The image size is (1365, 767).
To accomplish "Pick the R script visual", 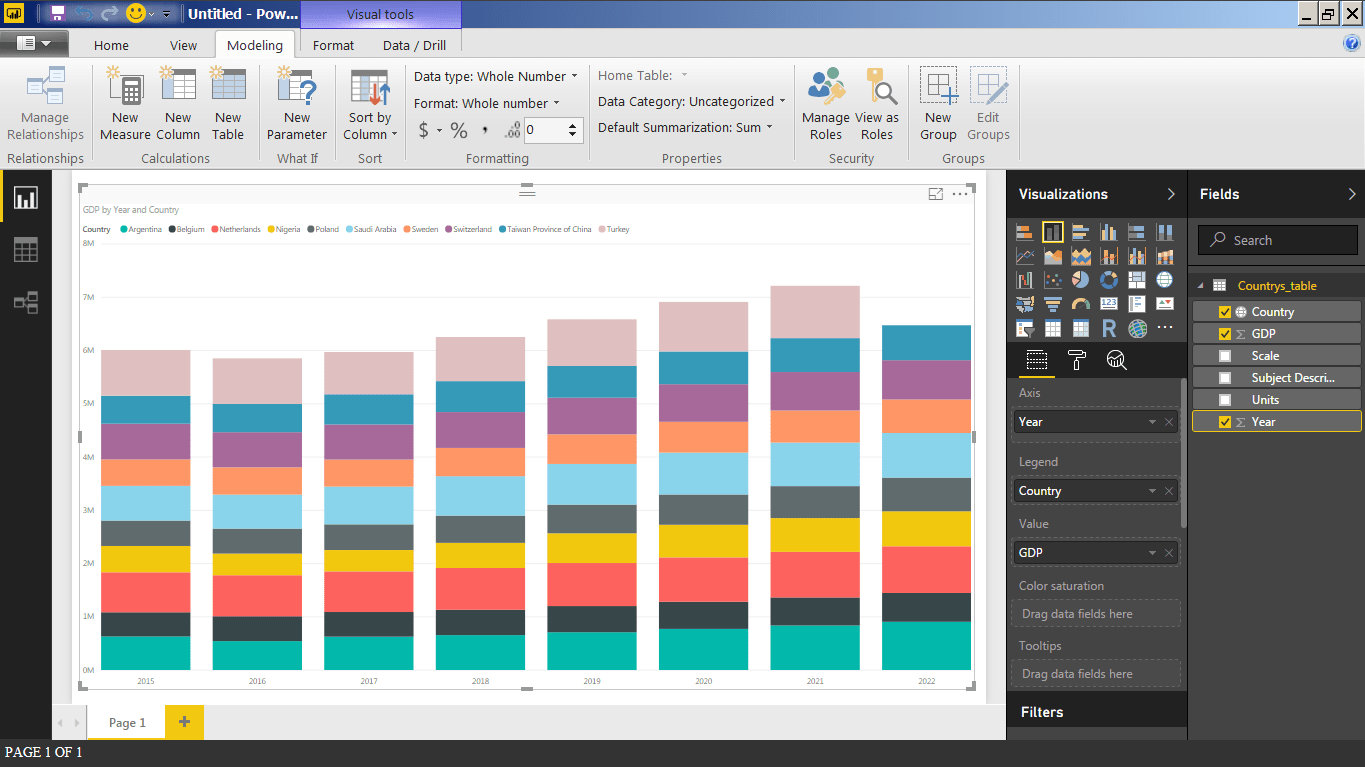I will point(1109,327).
